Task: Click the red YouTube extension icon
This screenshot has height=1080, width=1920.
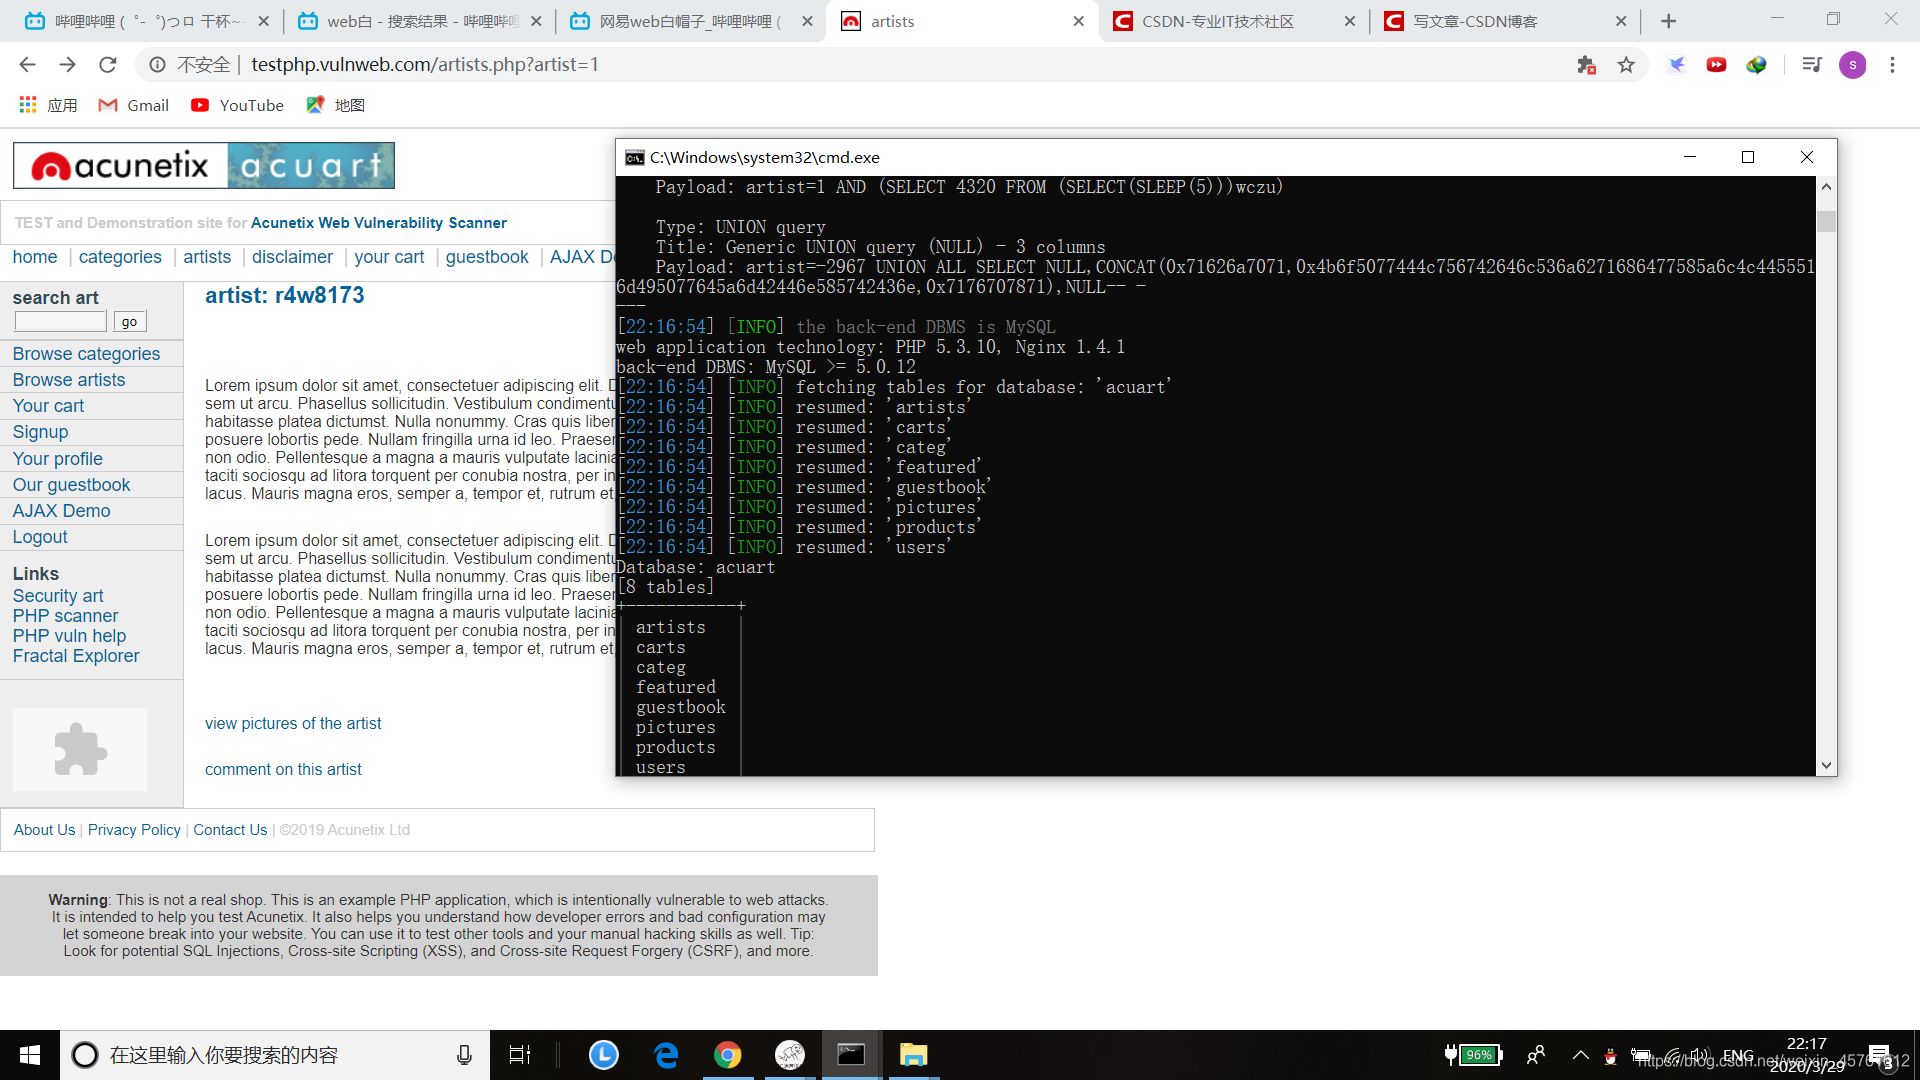Action: point(1716,65)
